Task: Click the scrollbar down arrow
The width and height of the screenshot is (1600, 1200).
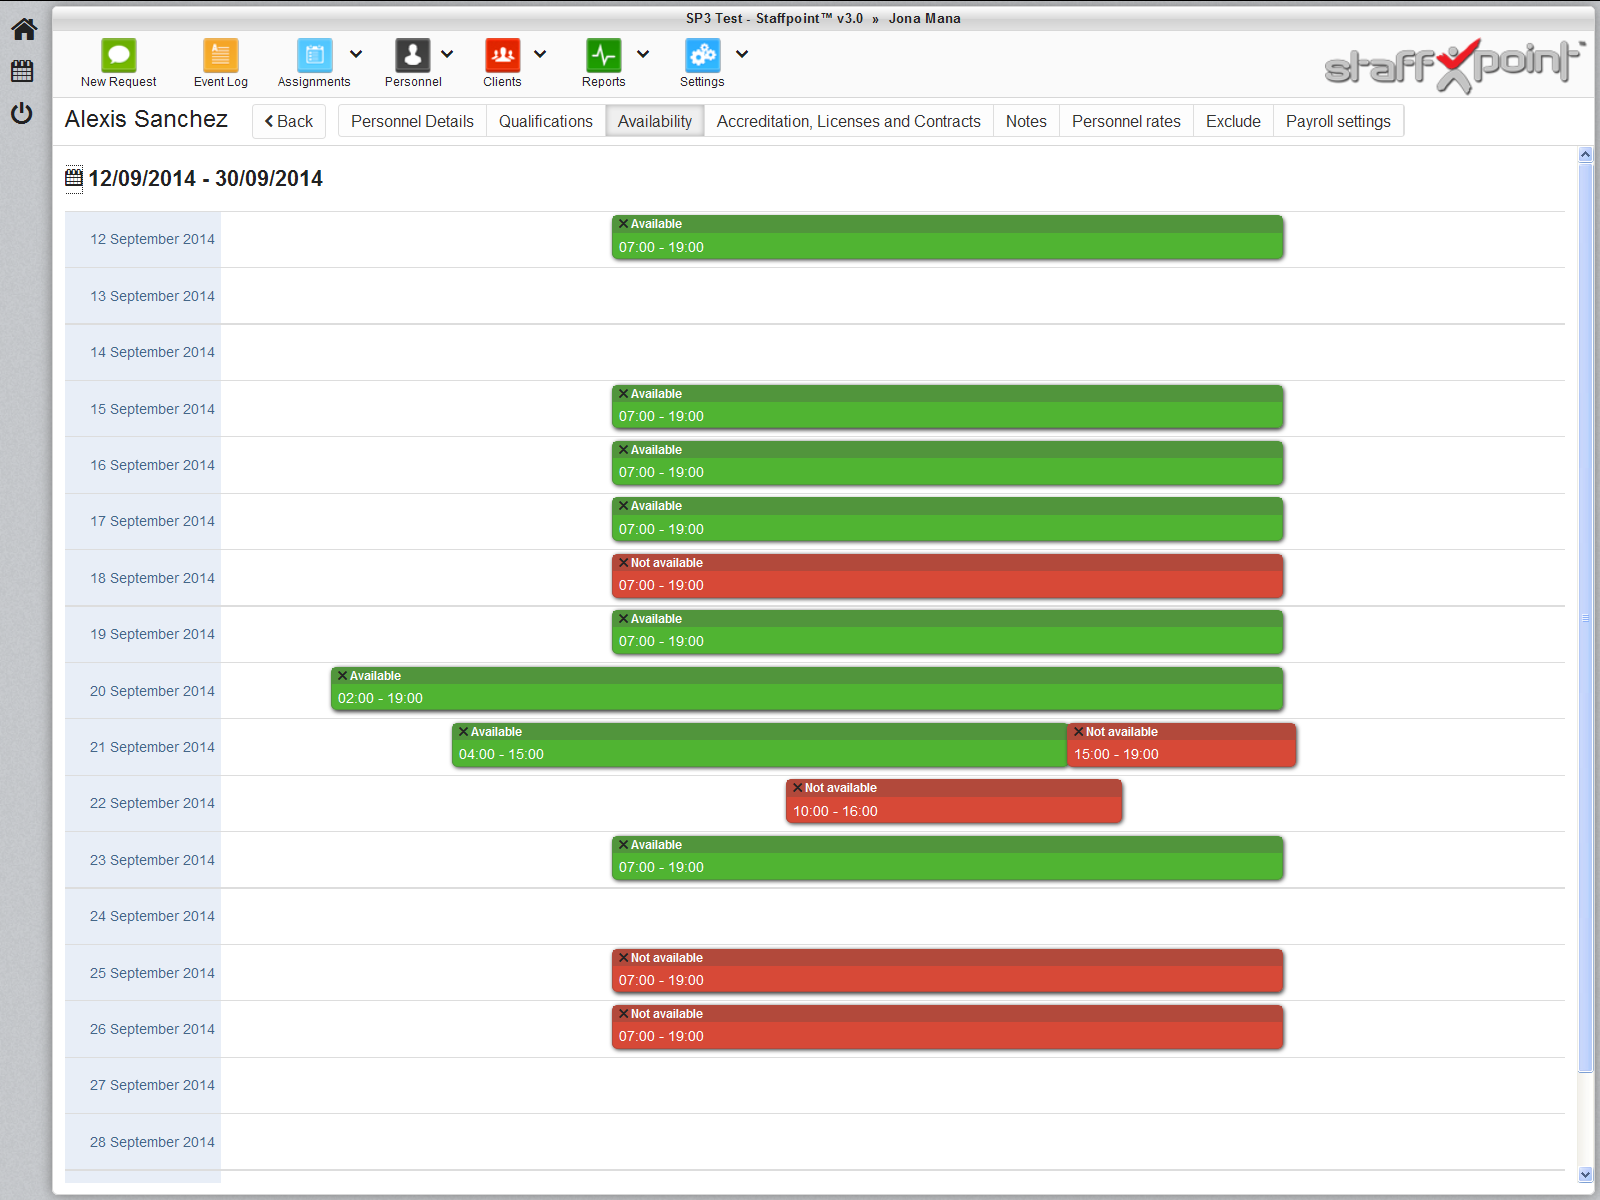Action: pyautogui.click(x=1585, y=1175)
